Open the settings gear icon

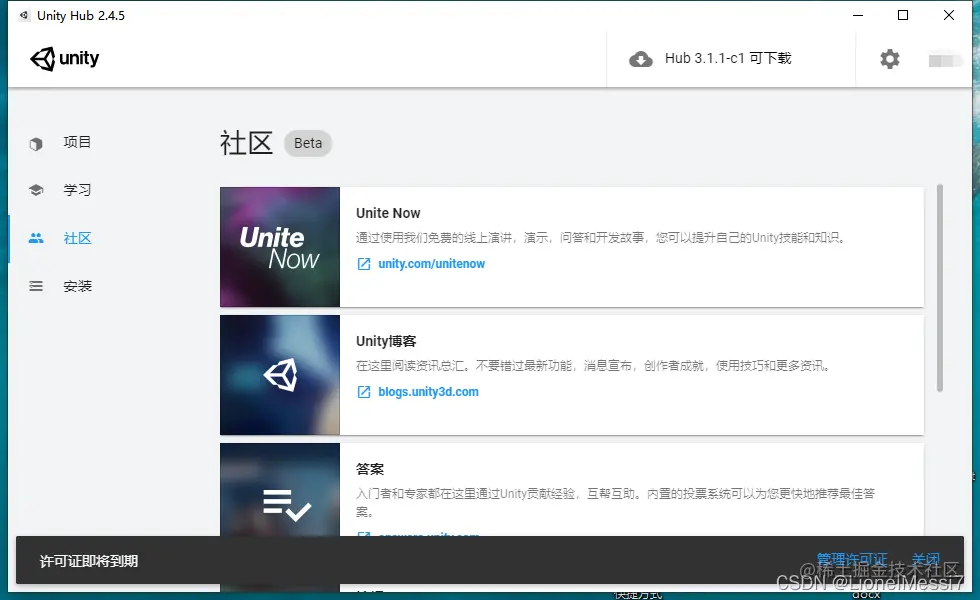coord(889,59)
